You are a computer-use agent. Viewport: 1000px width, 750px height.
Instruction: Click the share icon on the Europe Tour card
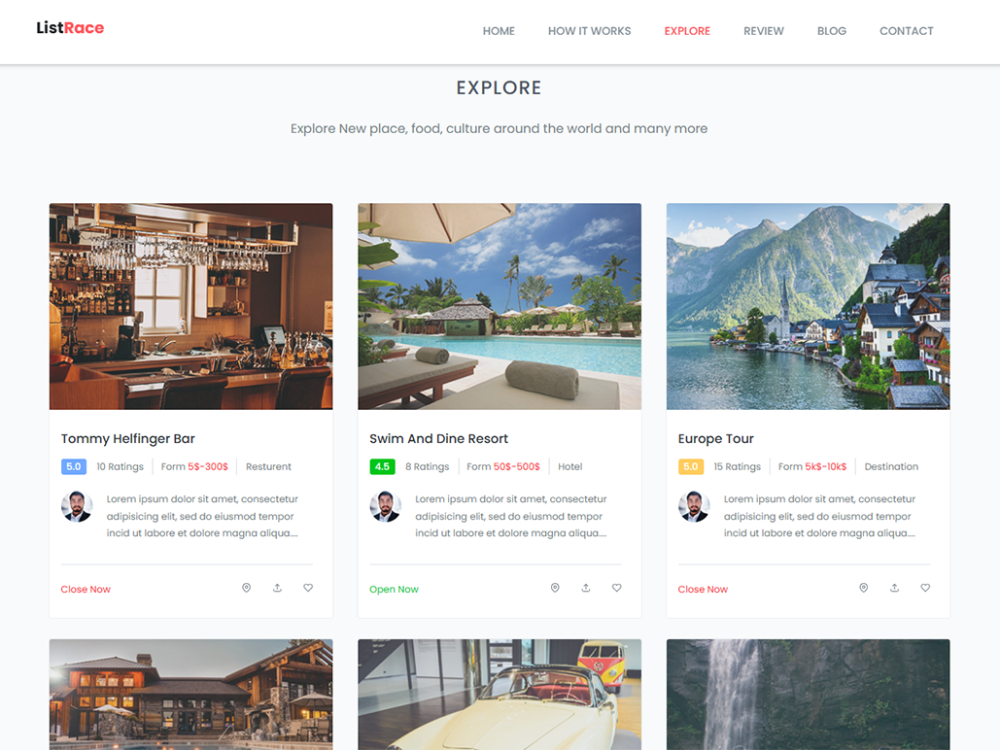pos(894,588)
